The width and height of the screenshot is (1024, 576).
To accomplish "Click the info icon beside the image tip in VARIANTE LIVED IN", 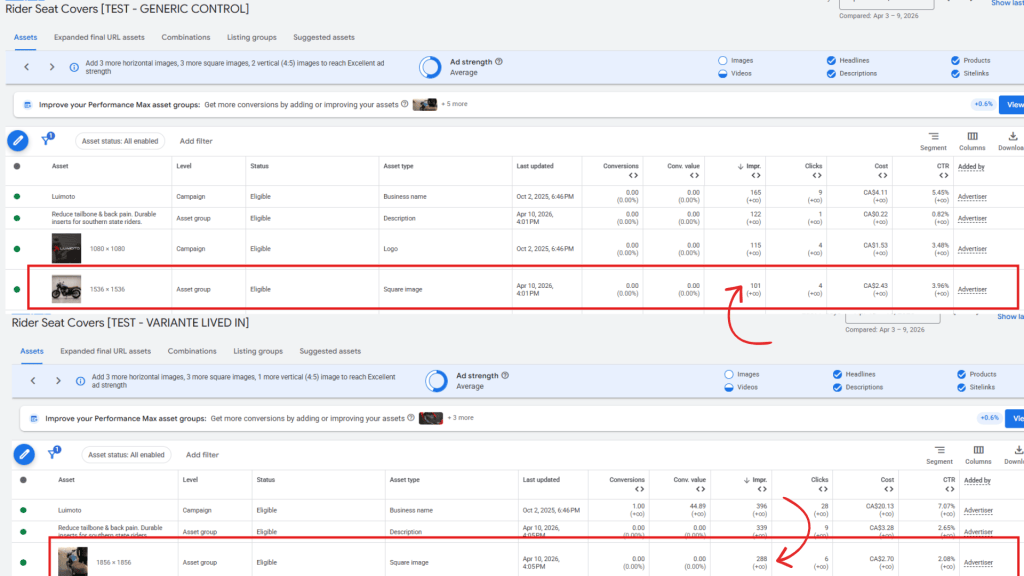I will pyautogui.click(x=80, y=381).
